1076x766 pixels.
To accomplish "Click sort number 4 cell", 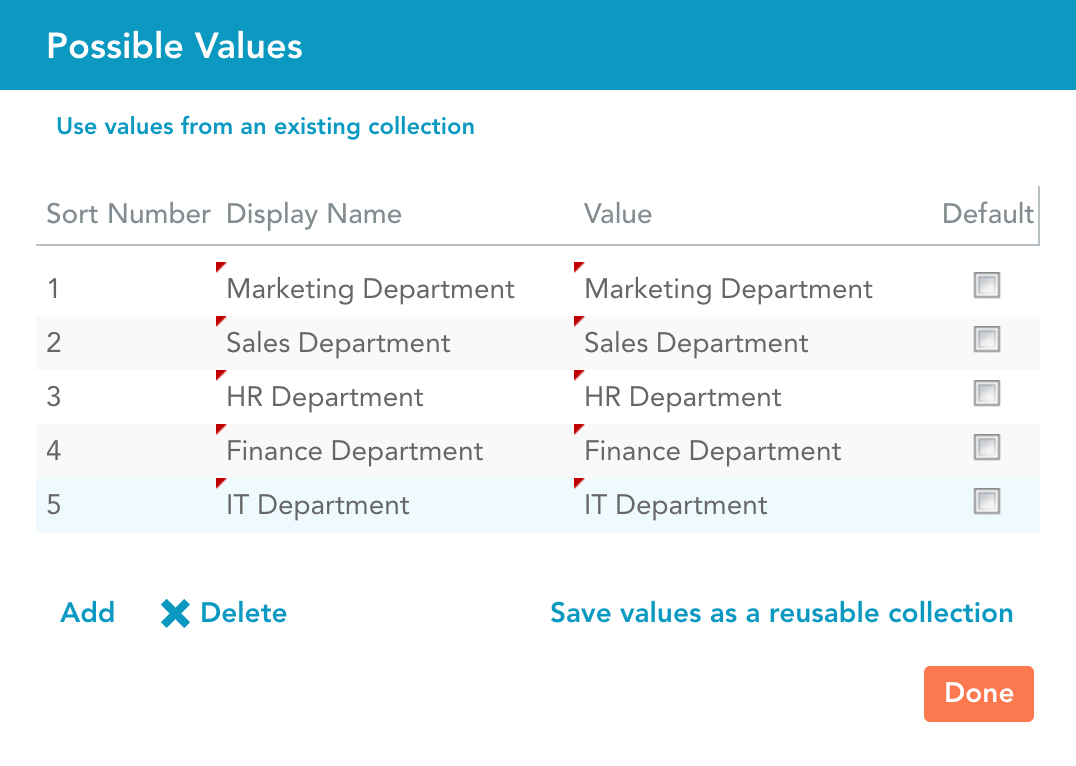I will click(126, 451).
